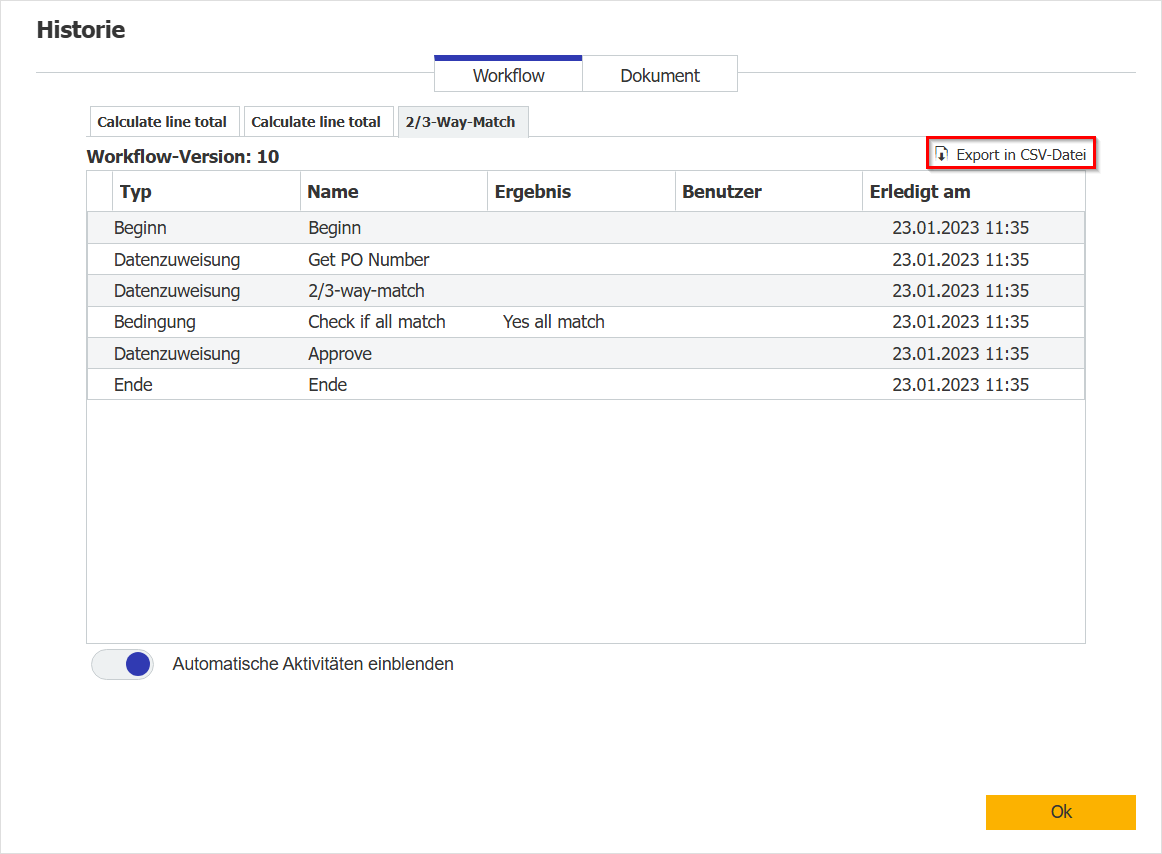Viewport: 1162px width, 854px height.
Task: Select the second Calculate line total tab
Action: pyautogui.click(x=318, y=121)
